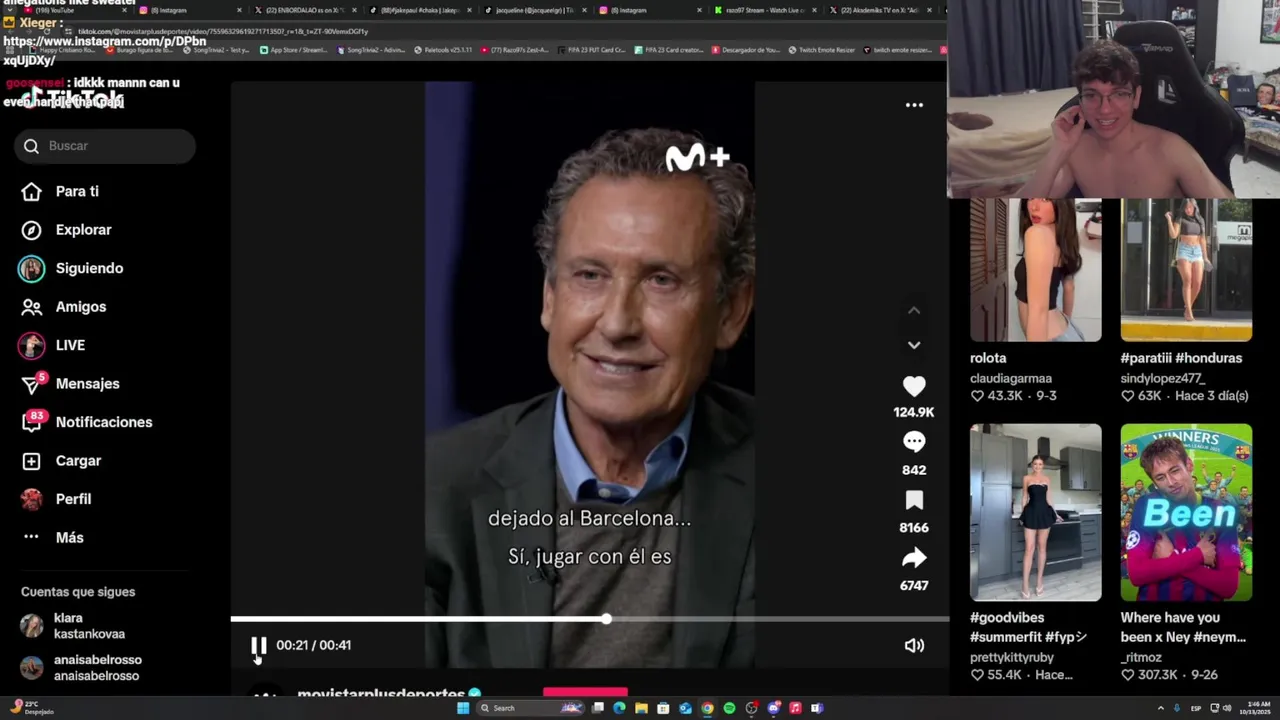Mute the video with speaker icon

(x=914, y=646)
